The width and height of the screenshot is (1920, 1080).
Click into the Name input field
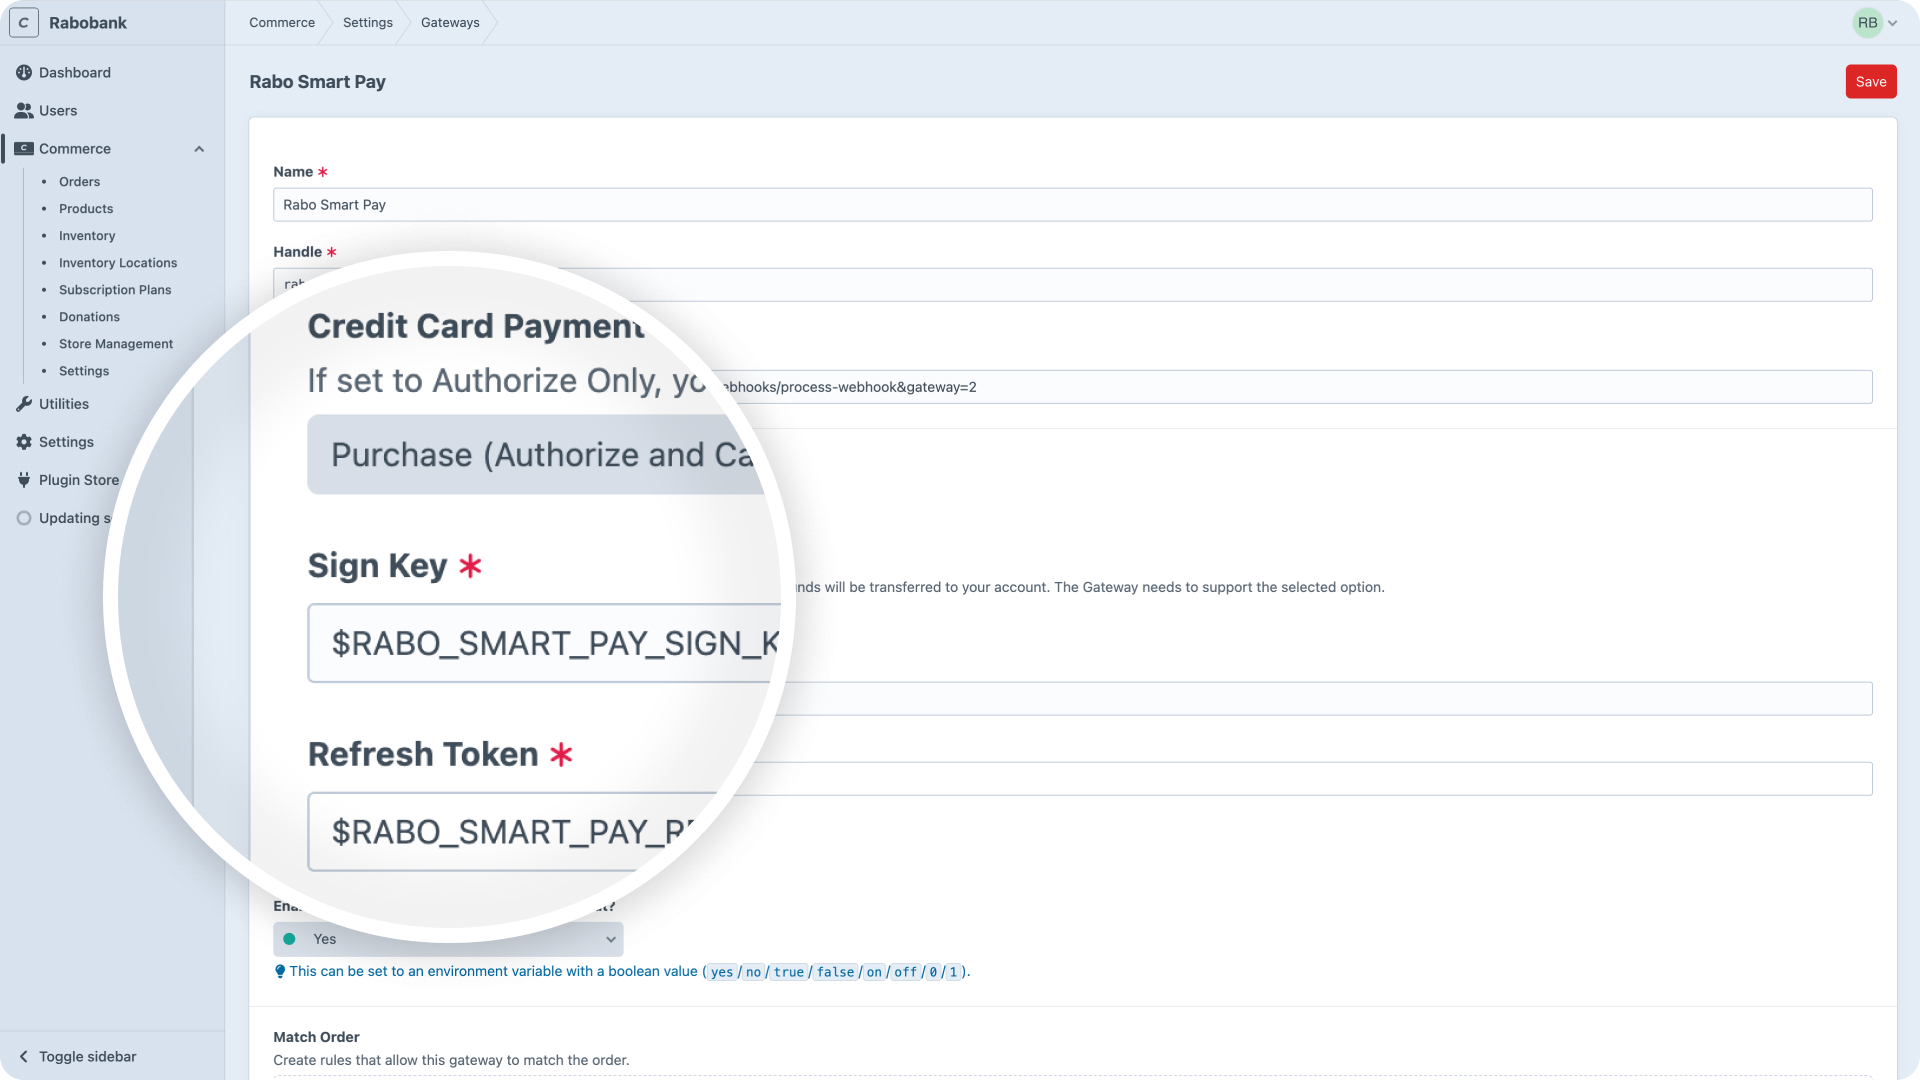click(1072, 205)
